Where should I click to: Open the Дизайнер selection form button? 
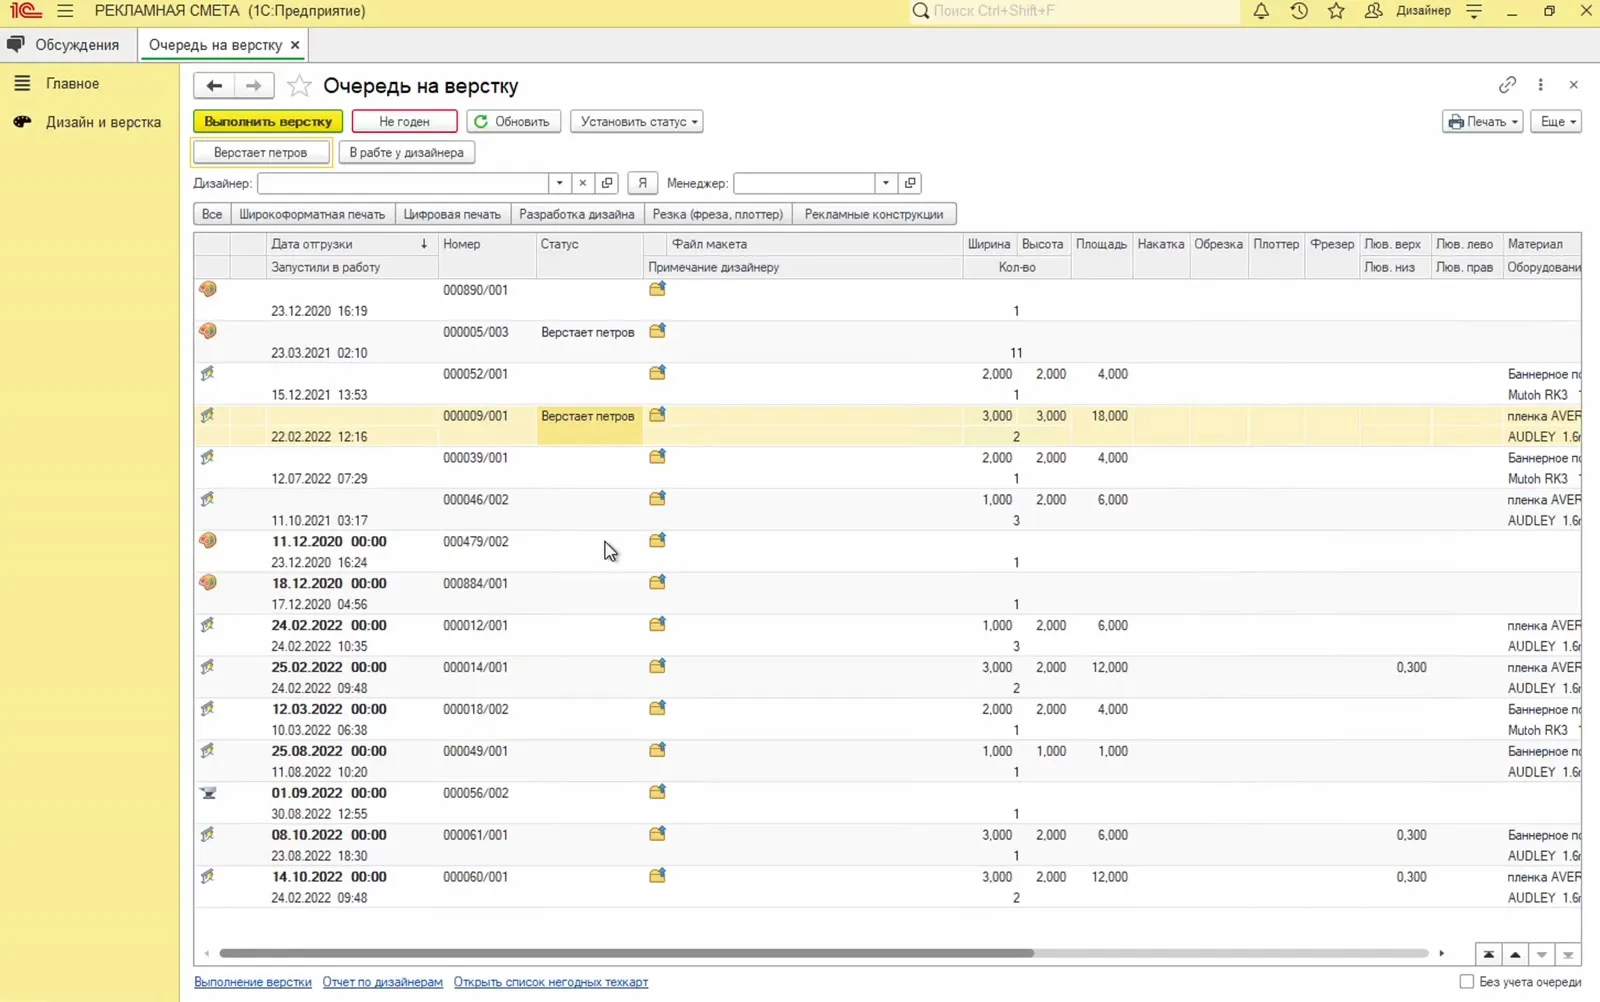[607, 183]
